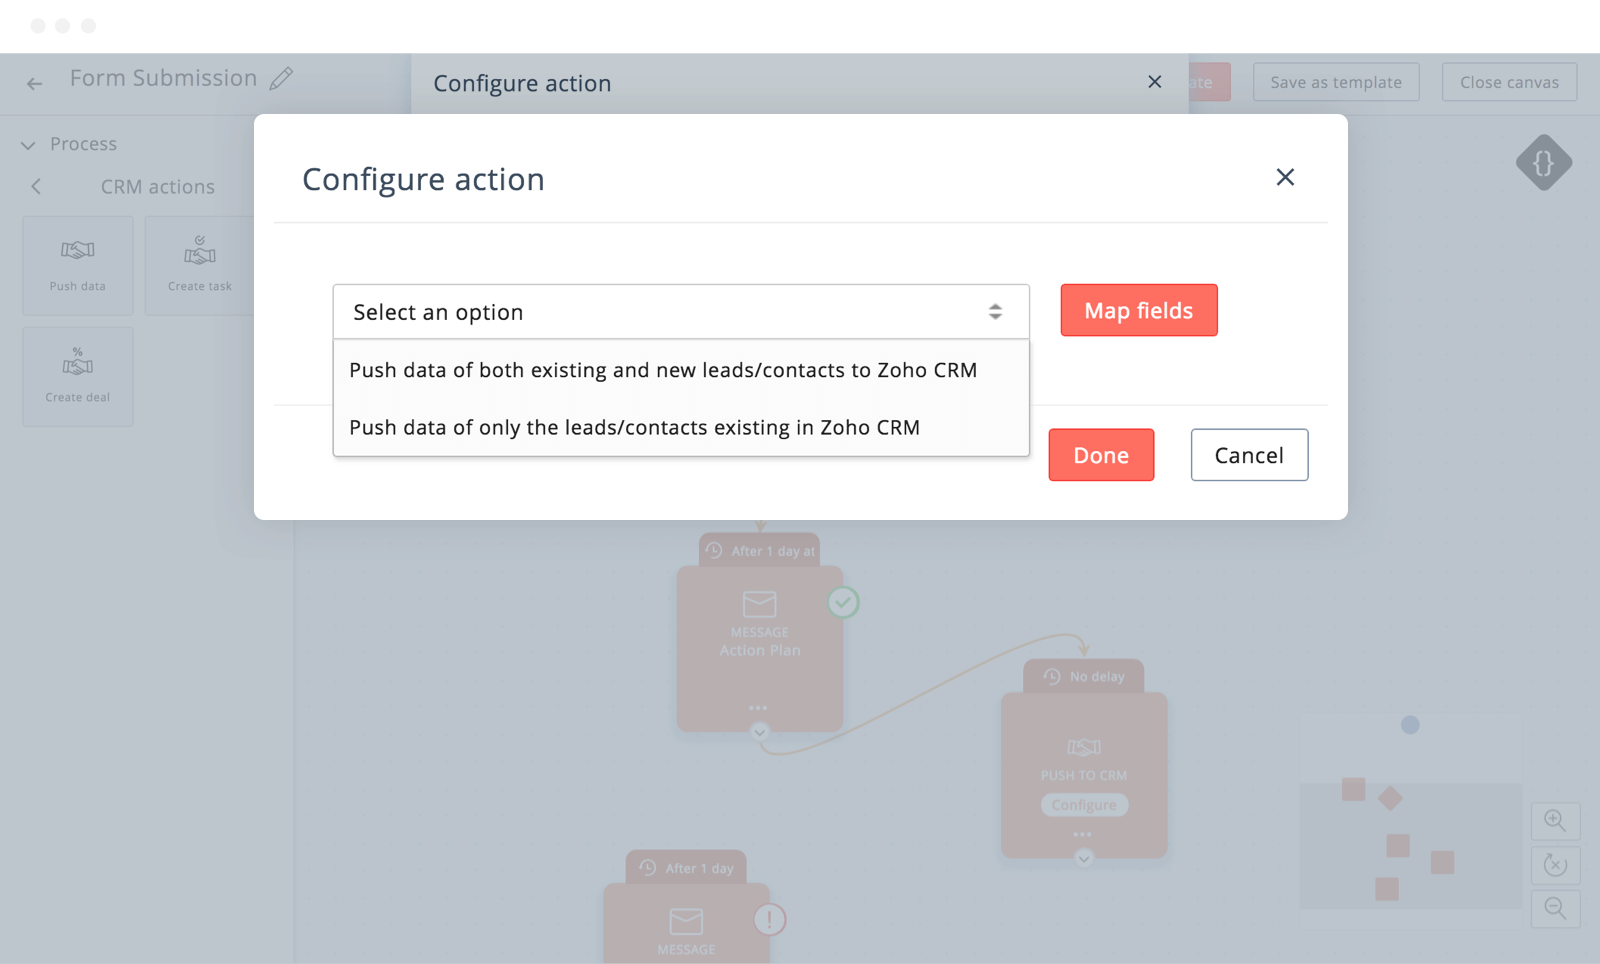Image resolution: width=1600 pixels, height=964 pixels.
Task: Click Configure on the Push to CRM node
Action: (1084, 805)
